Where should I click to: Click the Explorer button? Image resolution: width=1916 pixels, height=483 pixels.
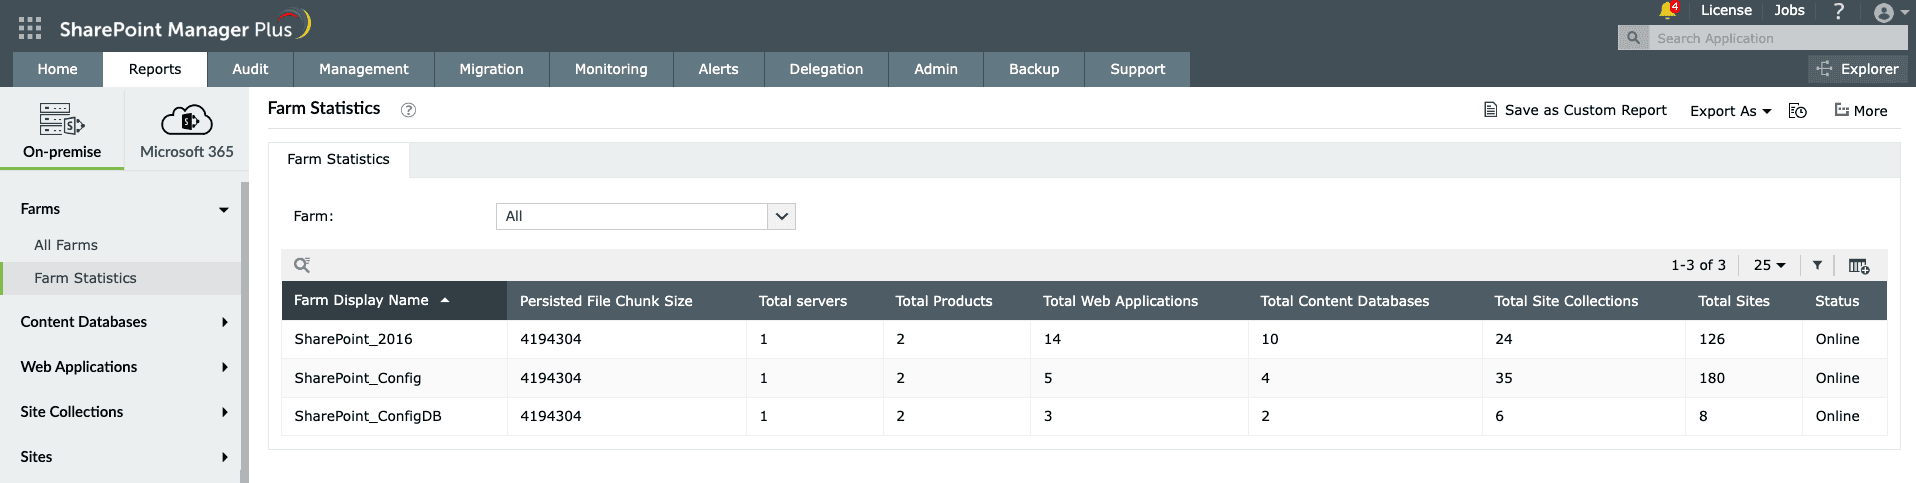(x=1858, y=69)
